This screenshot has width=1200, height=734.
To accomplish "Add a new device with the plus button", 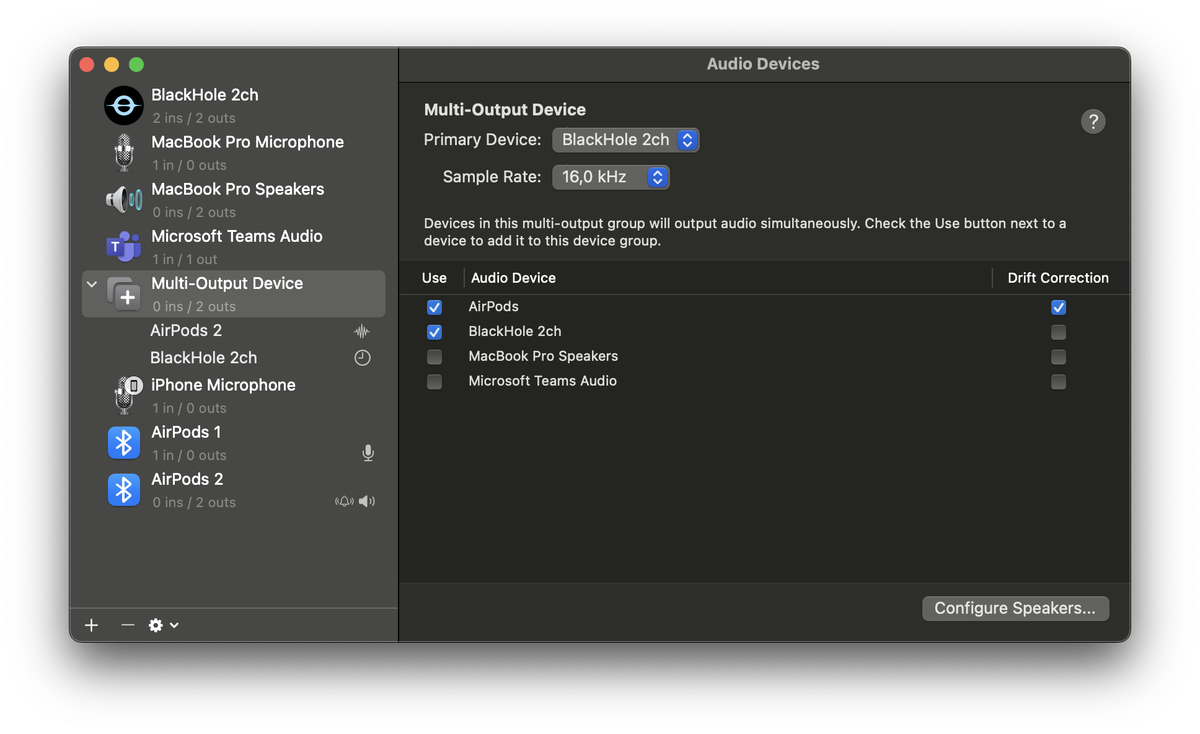I will [92, 625].
